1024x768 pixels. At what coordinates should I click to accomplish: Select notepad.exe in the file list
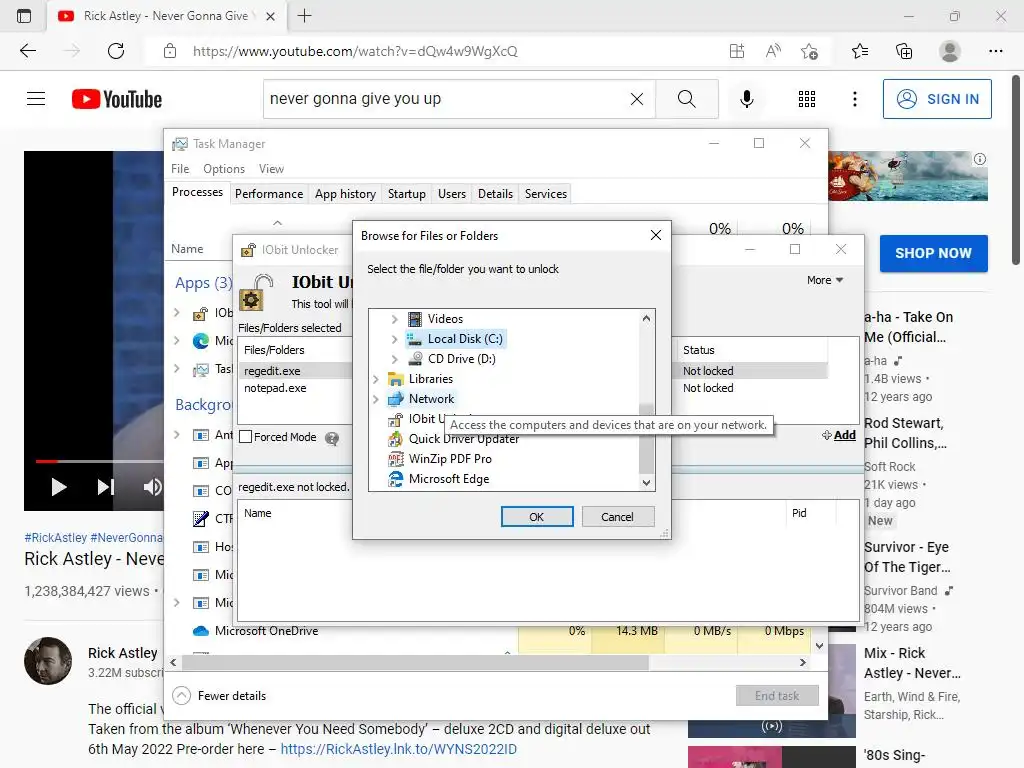(275, 388)
